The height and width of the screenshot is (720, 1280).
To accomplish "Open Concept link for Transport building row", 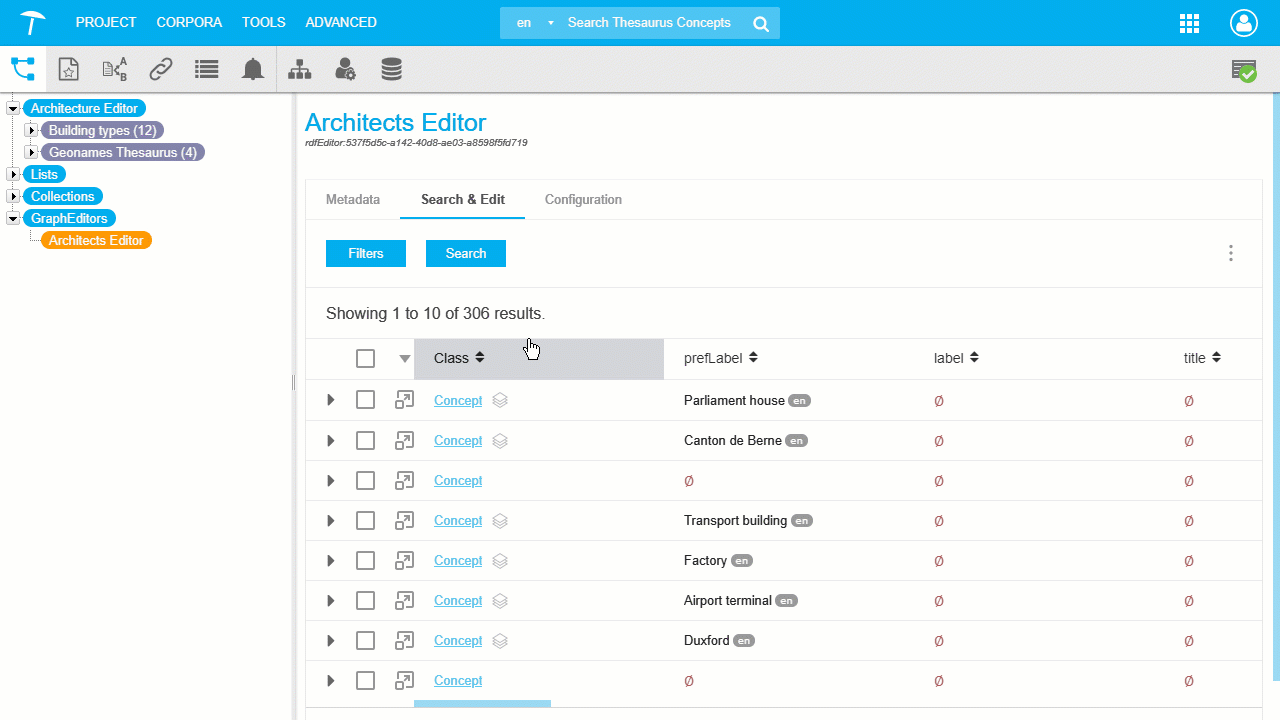I will tap(458, 520).
